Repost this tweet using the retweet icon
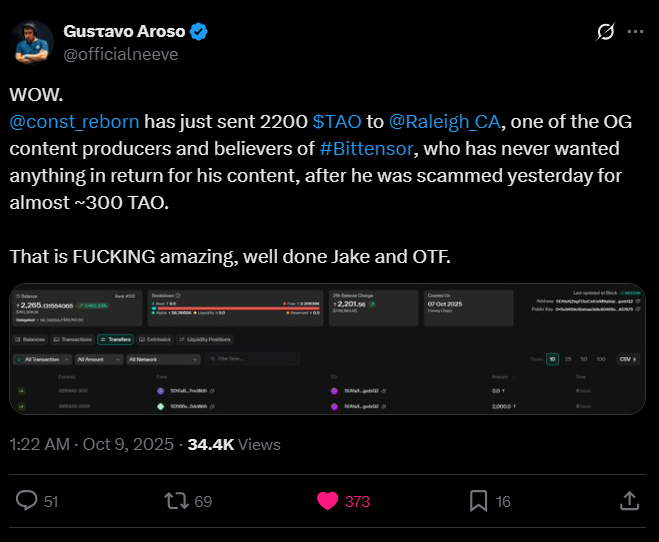 tap(176, 501)
